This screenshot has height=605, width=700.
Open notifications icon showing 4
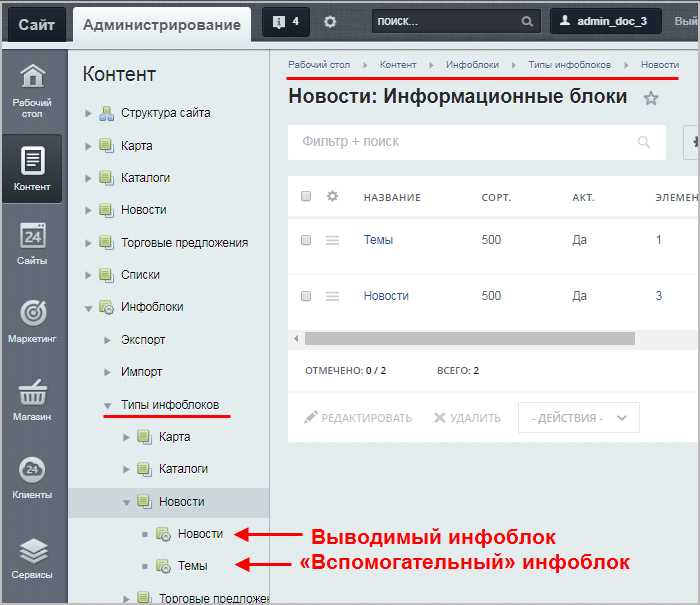click(x=286, y=21)
